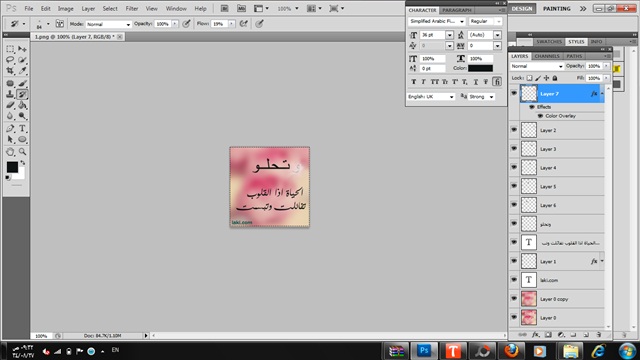Image resolution: width=640 pixels, height=360 pixels.
Task: Select the History Brush tool
Action: (x=22, y=94)
